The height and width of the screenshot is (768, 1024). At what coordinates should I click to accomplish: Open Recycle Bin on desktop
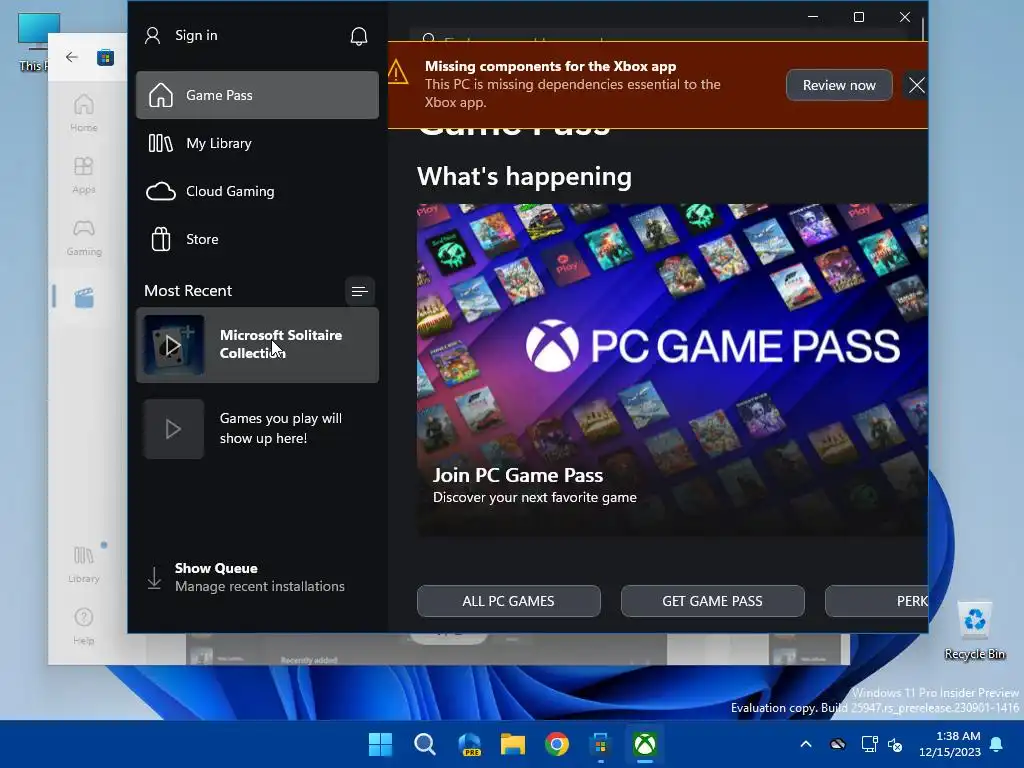point(975,630)
